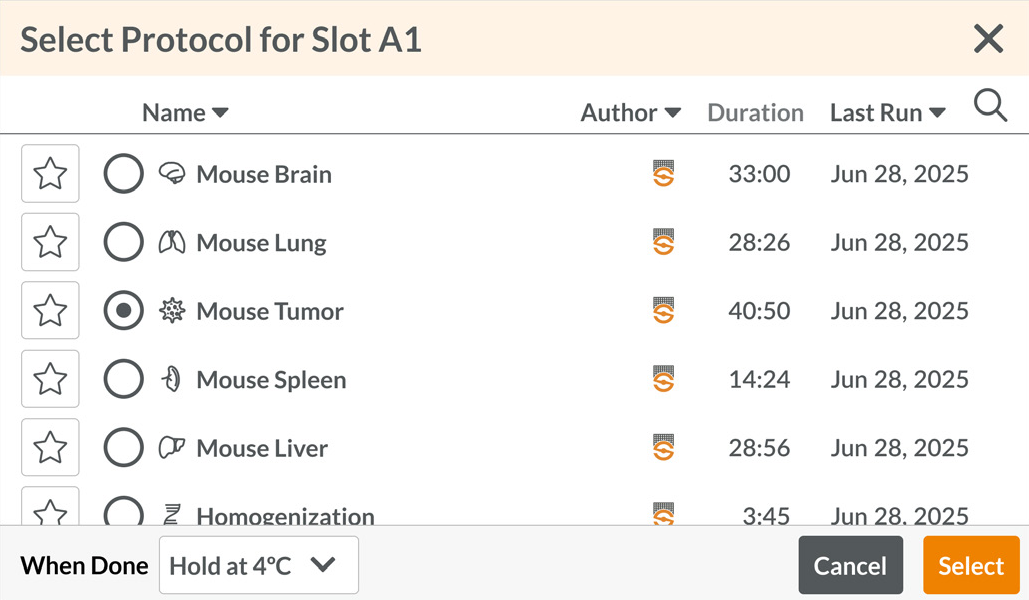Click the star beside Mouse Tumor
The image size is (1029, 600).
pos(51,310)
